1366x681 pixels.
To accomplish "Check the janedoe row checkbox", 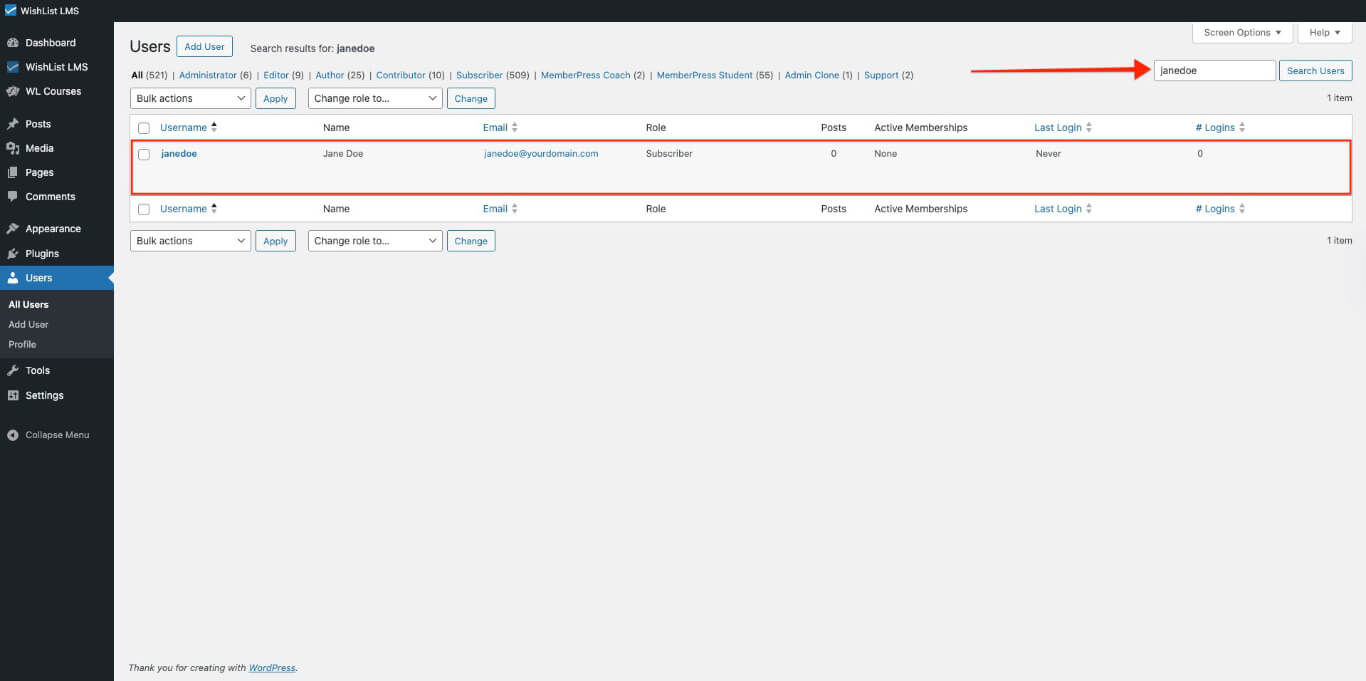I will tap(144, 155).
